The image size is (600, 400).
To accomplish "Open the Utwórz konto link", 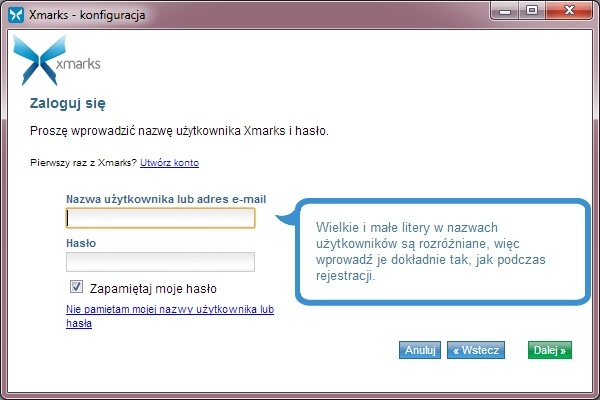I will [170, 163].
